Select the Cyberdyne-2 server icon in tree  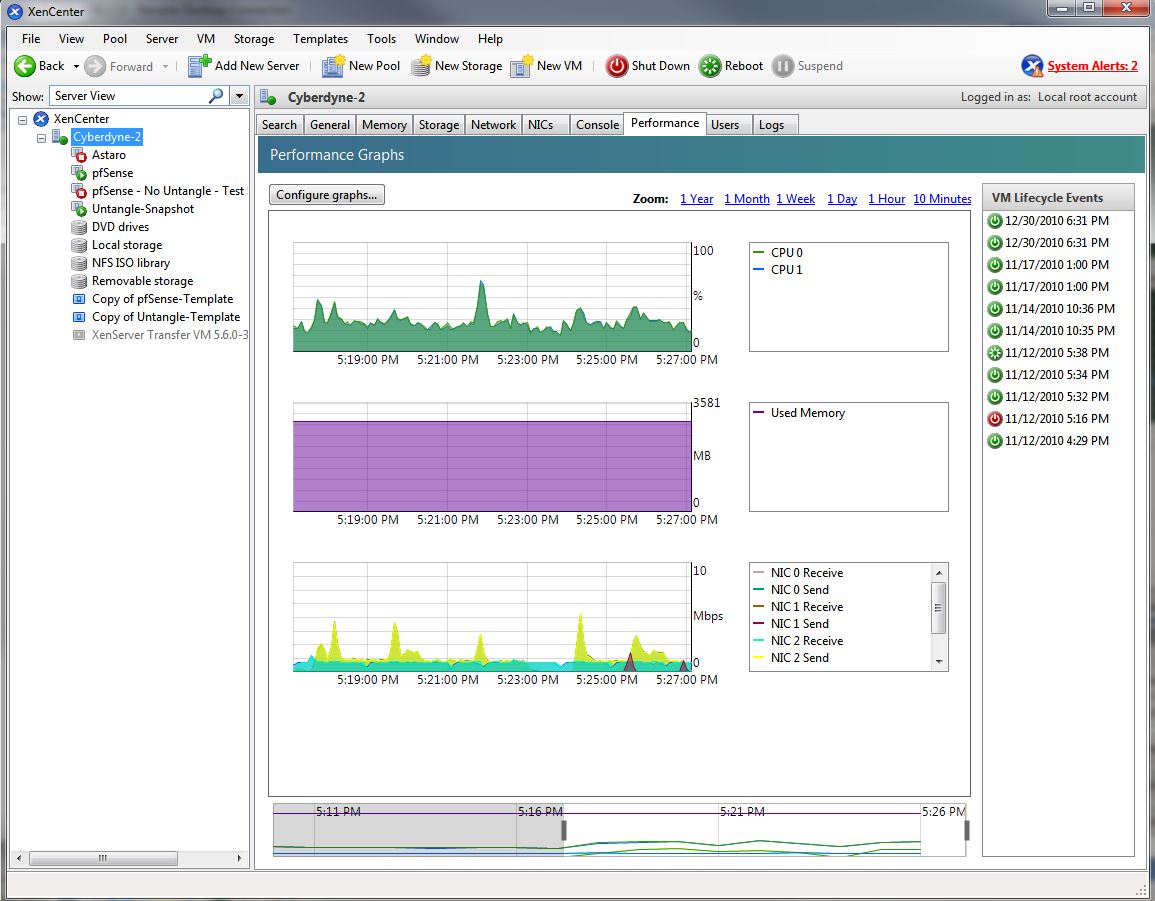60,137
